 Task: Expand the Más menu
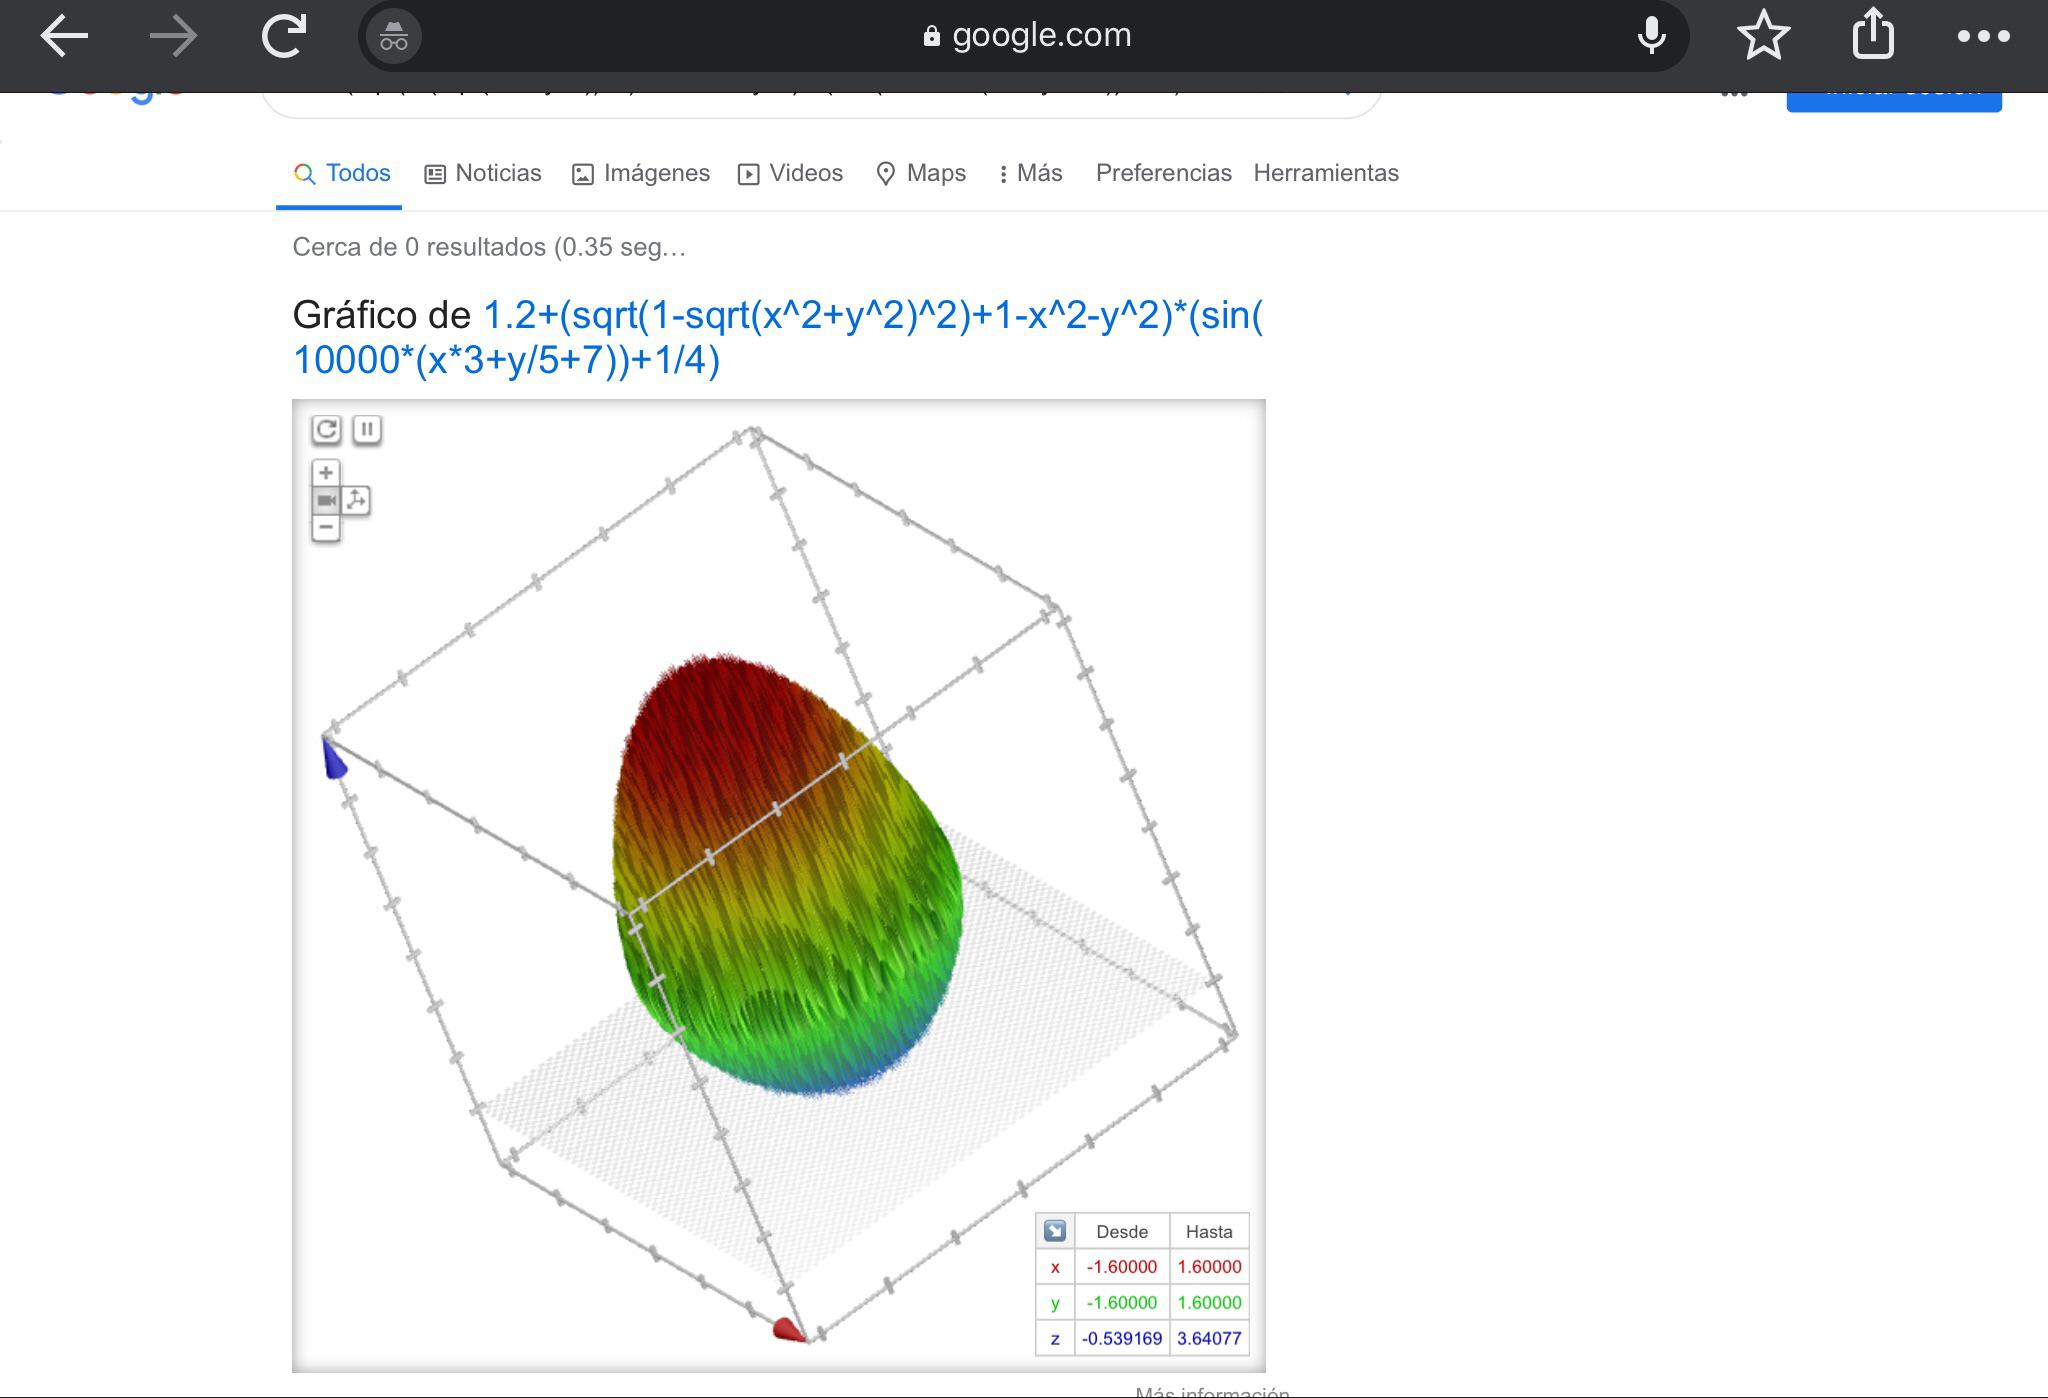(1030, 173)
